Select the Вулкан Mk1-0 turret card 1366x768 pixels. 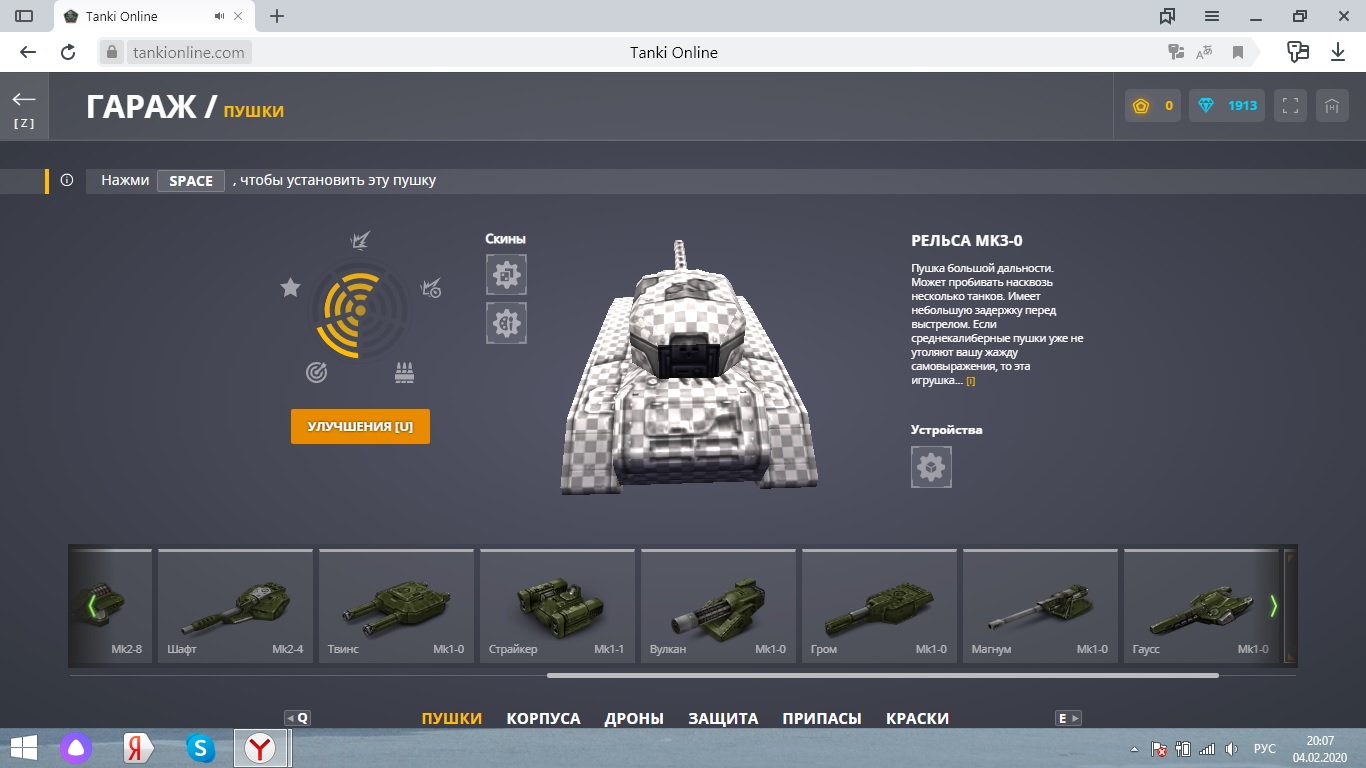(x=718, y=606)
